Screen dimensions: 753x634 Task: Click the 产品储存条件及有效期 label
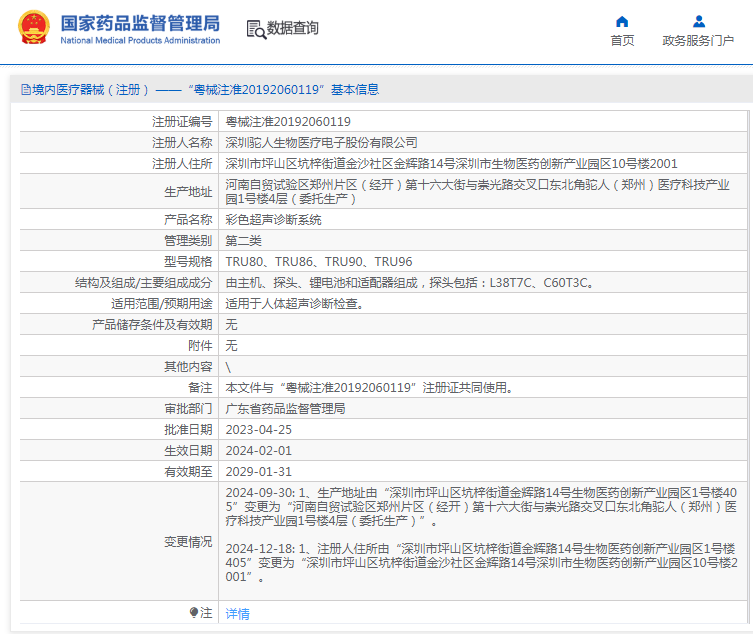click(152, 325)
